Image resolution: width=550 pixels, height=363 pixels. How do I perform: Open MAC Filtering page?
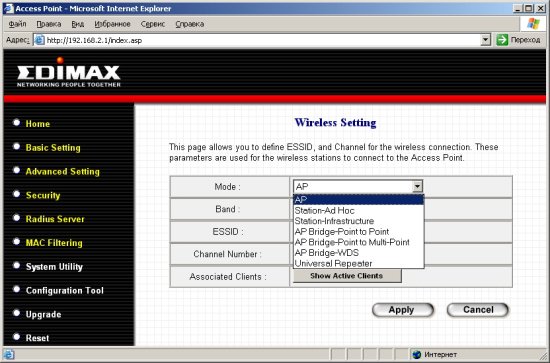(x=54, y=243)
